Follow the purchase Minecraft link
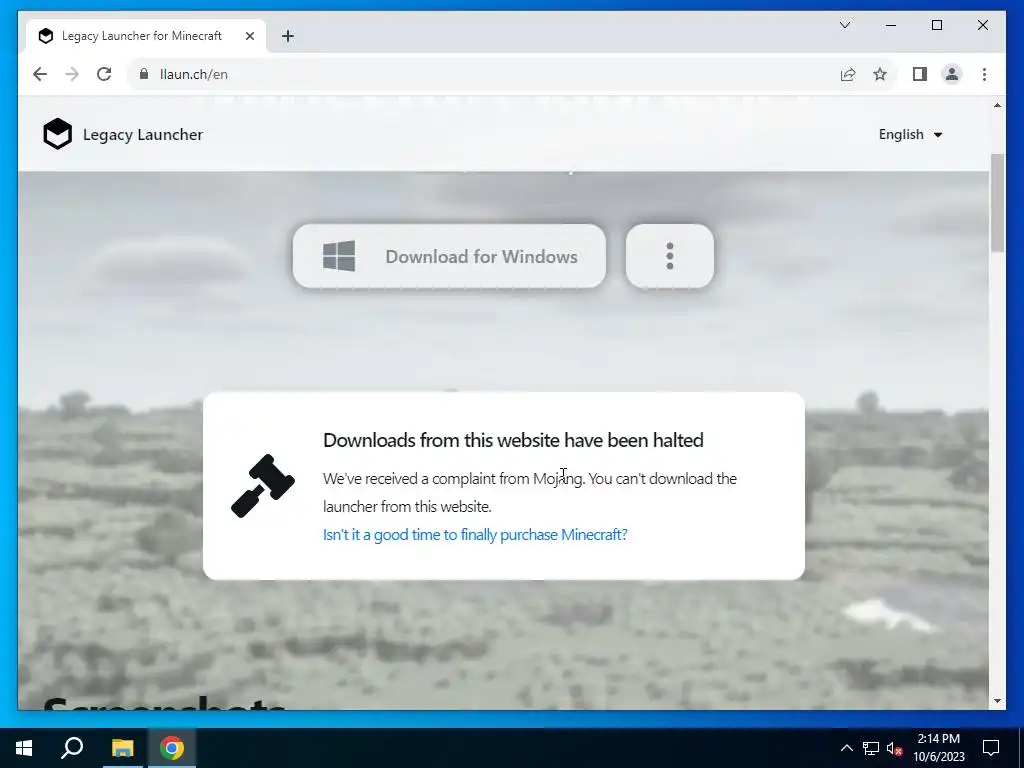This screenshot has height=768, width=1024. (475, 534)
